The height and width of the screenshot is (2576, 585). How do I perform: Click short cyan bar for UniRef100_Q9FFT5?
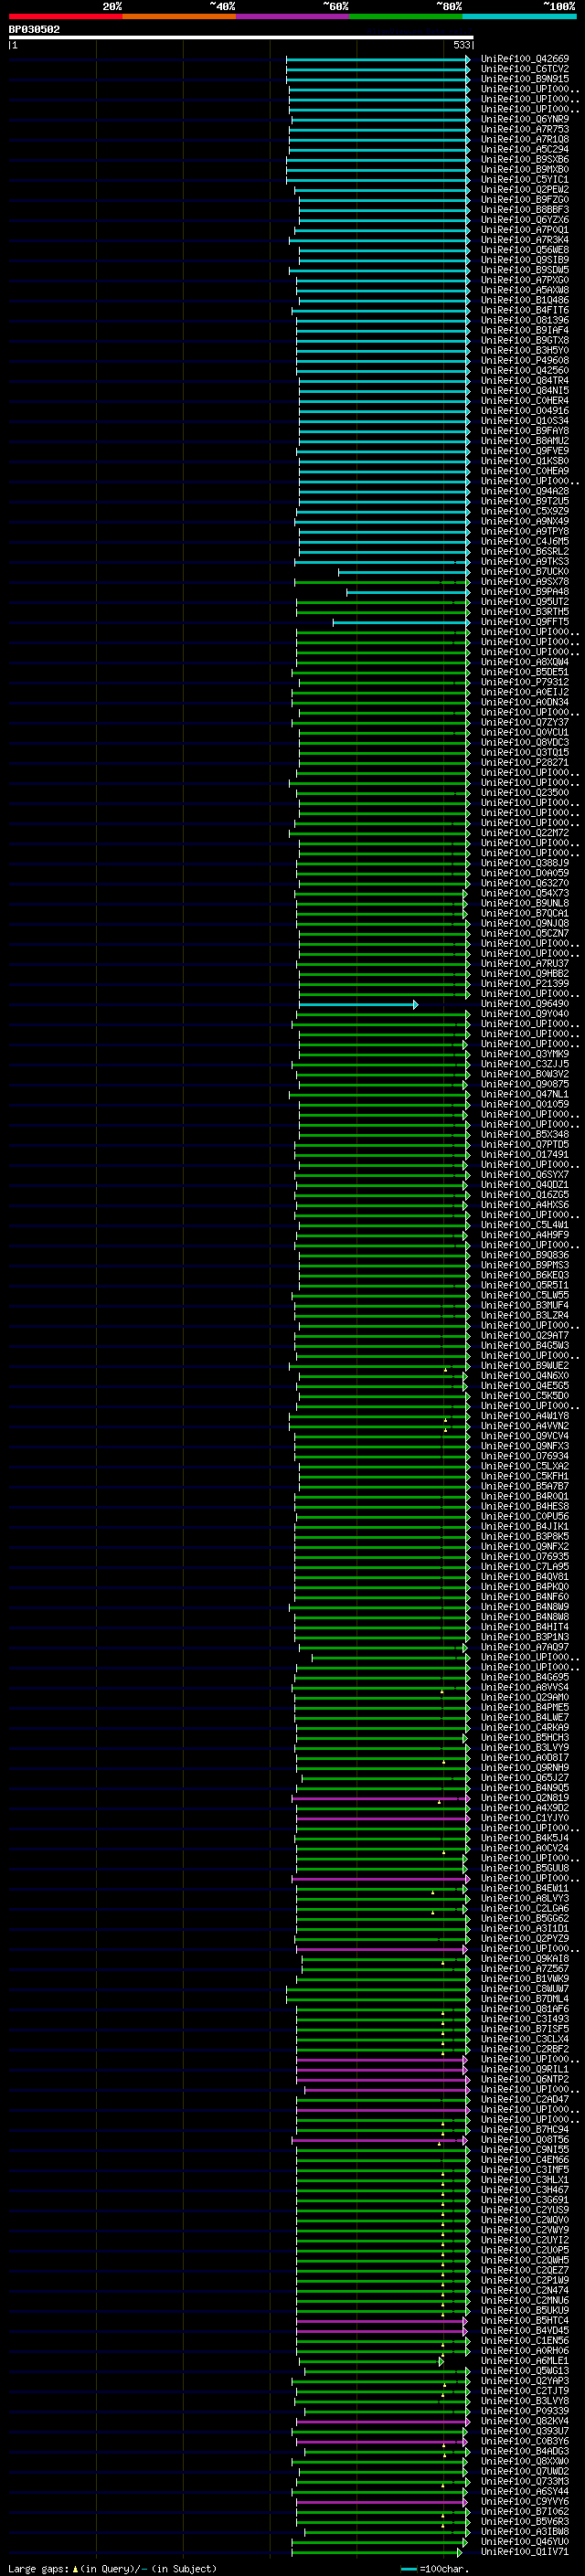tap(401, 622)
